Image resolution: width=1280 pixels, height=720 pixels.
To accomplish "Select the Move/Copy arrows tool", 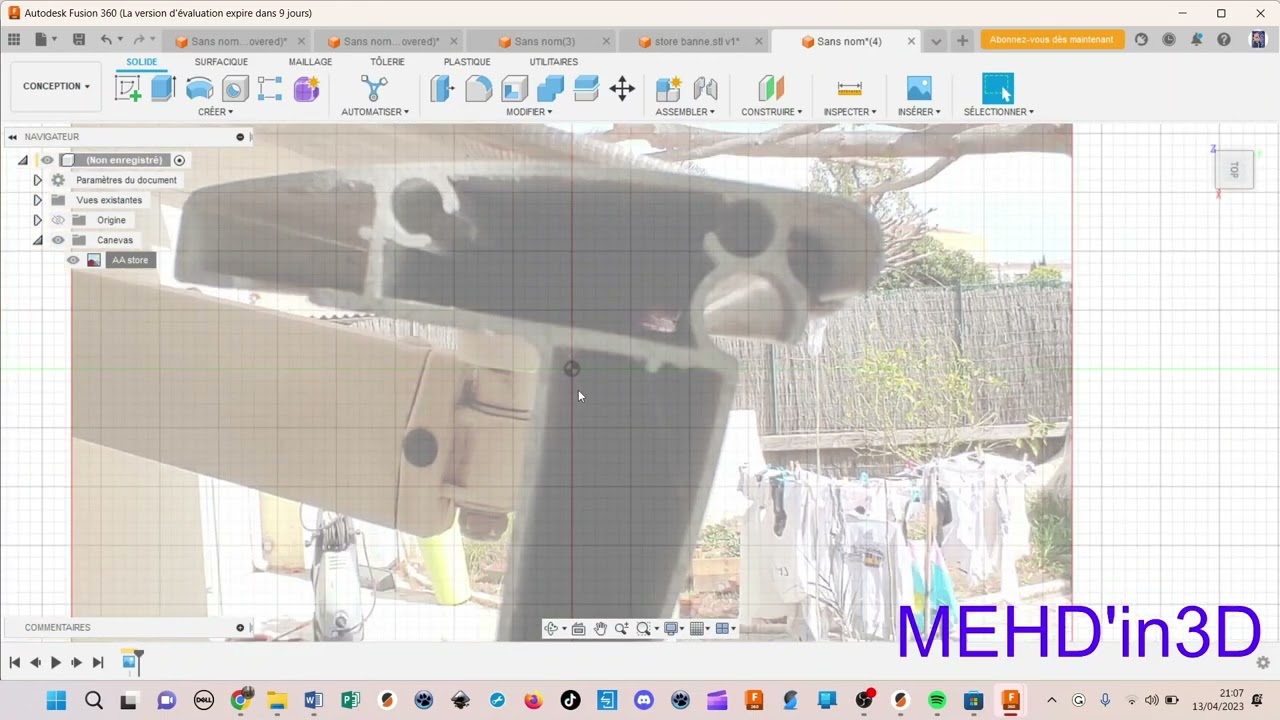I will tap(622, 88).
